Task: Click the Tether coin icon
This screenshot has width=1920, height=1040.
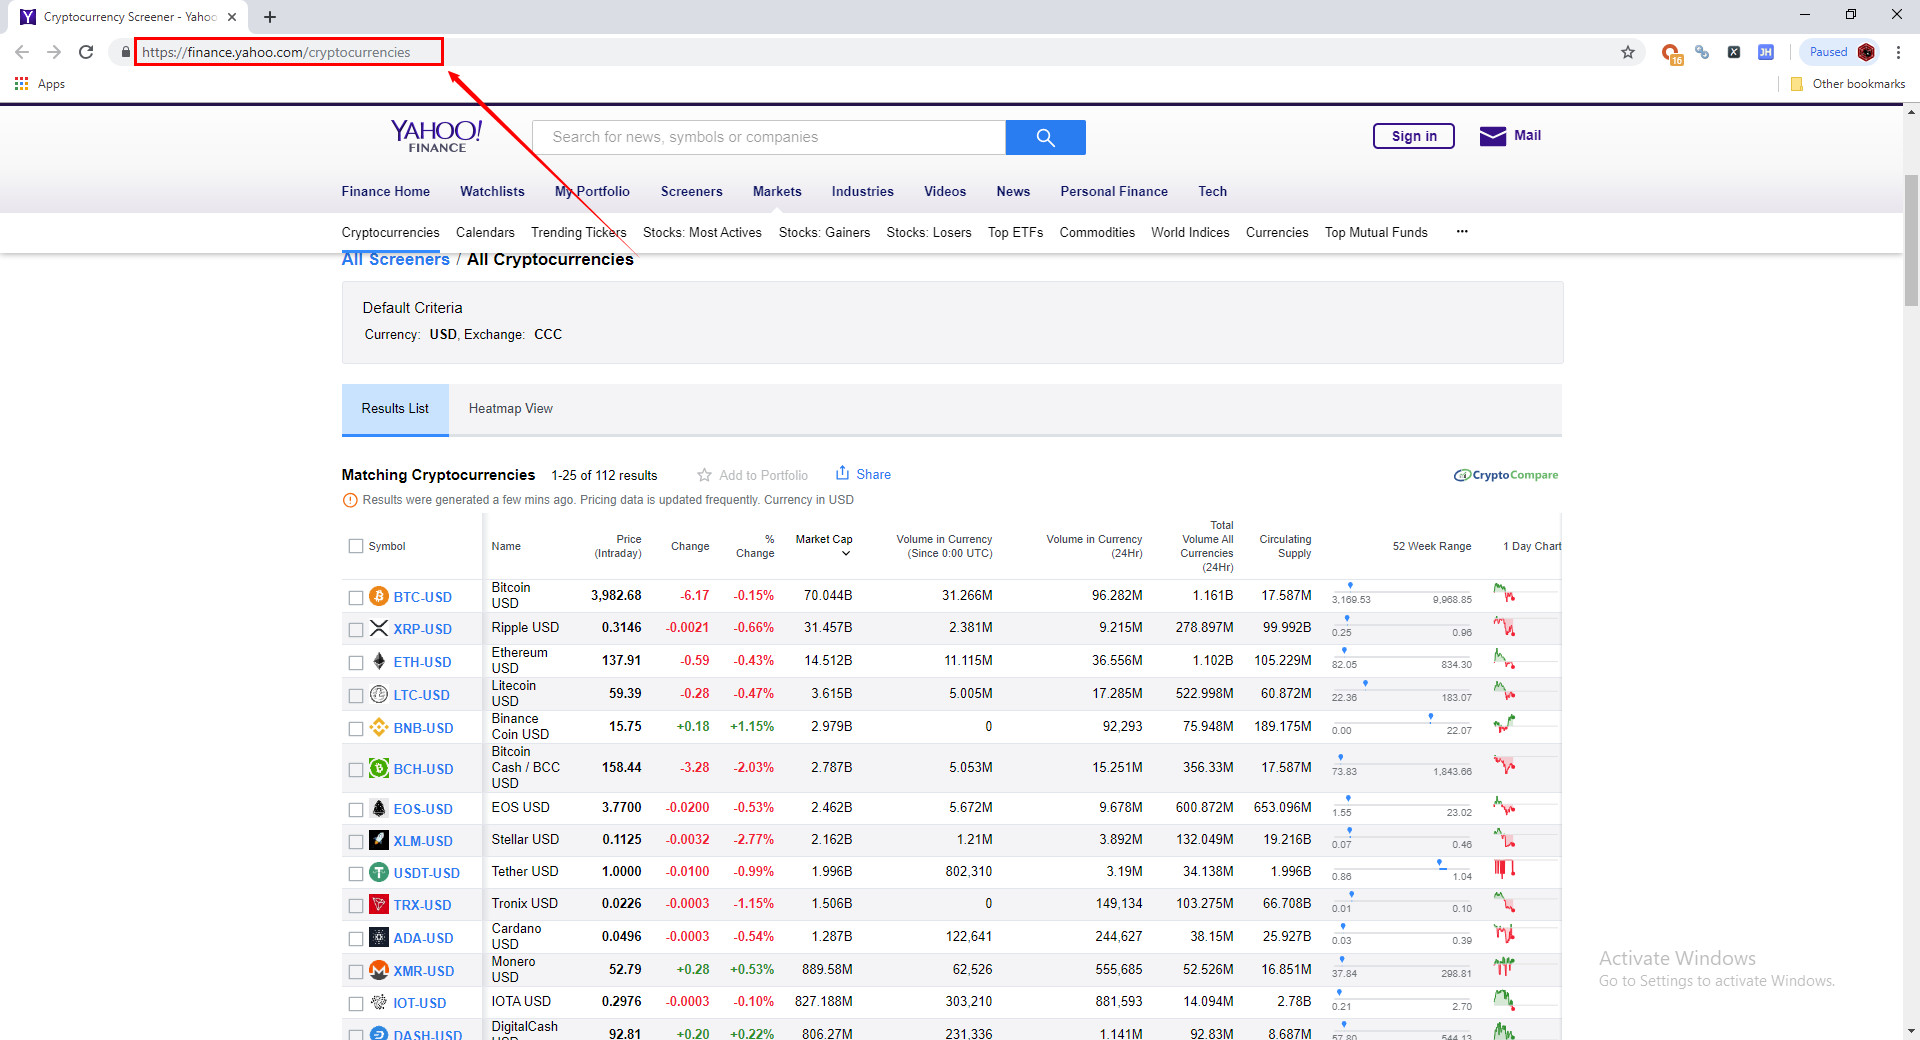Action: click(379, 872)
